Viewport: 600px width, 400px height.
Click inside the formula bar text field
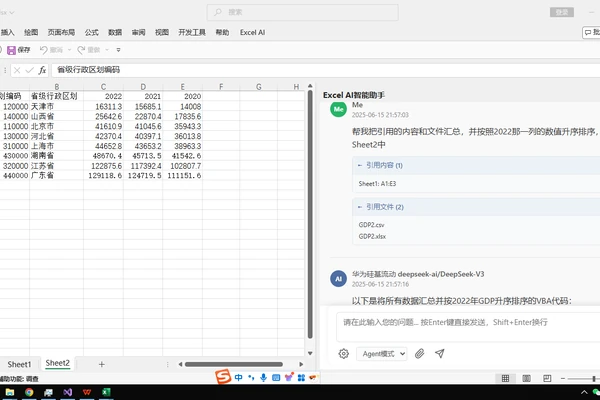325,70
